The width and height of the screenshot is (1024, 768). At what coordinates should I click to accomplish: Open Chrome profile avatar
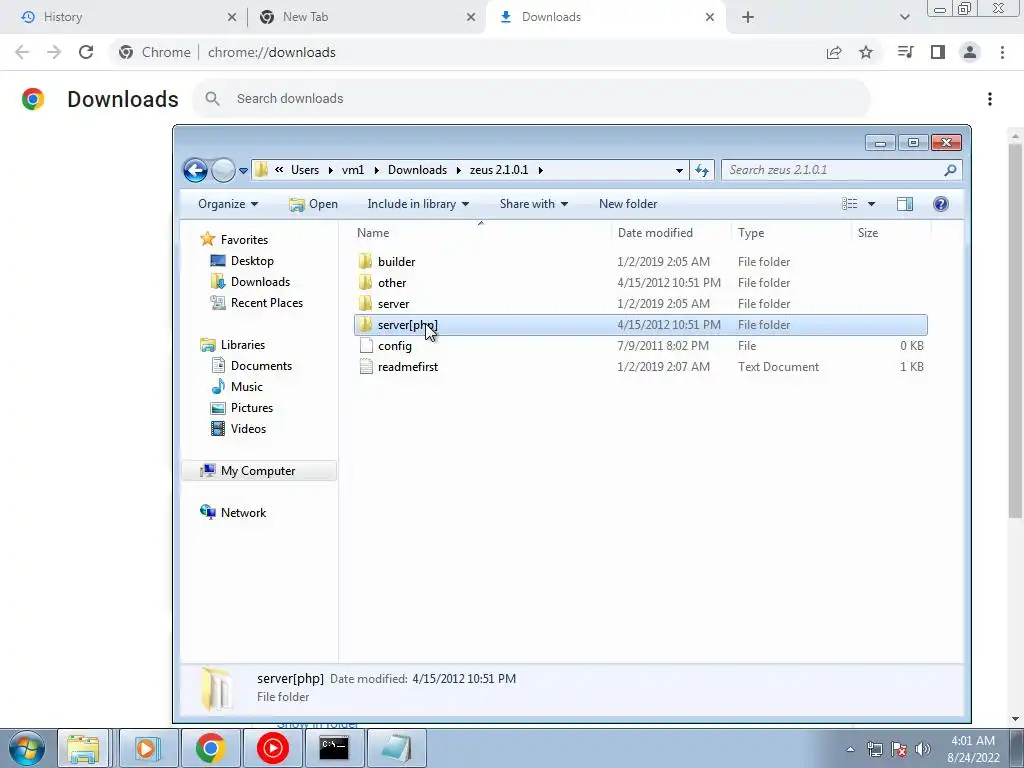(970, 52)
